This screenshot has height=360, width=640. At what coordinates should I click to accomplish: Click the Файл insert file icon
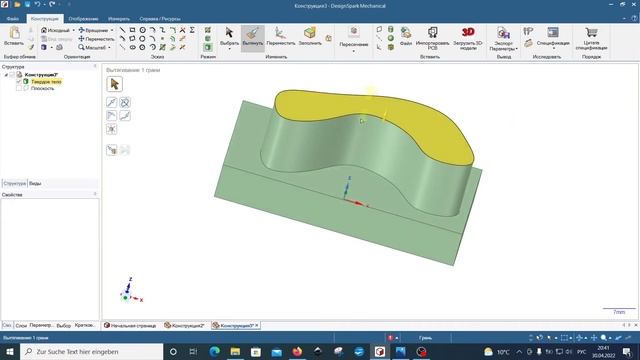[406, 36]
